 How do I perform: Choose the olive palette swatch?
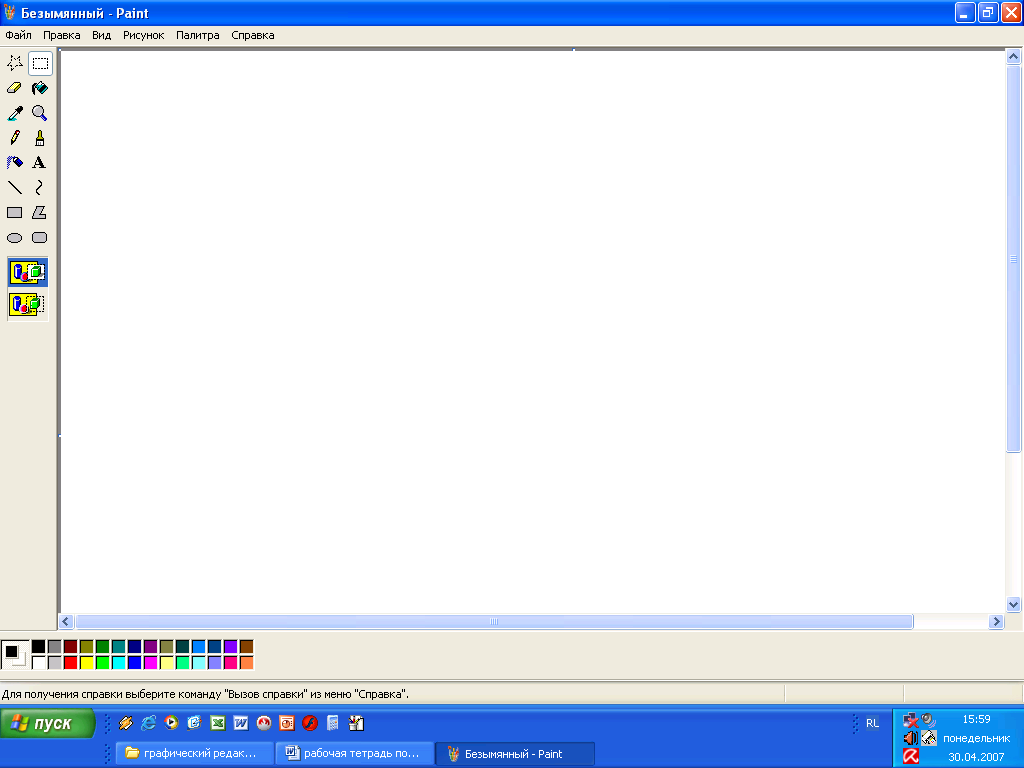click(x=87, y=647)
